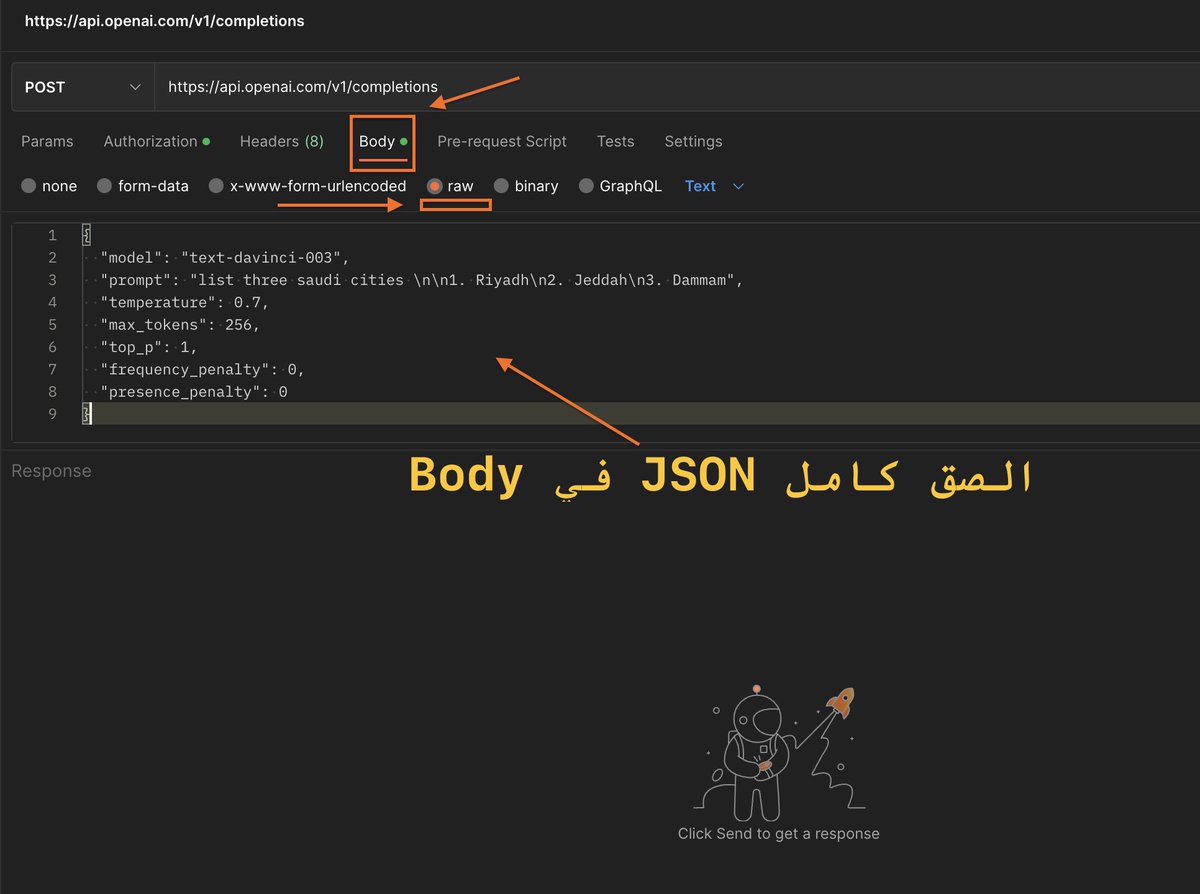Switch to the Params tab

tap(47, 141)
